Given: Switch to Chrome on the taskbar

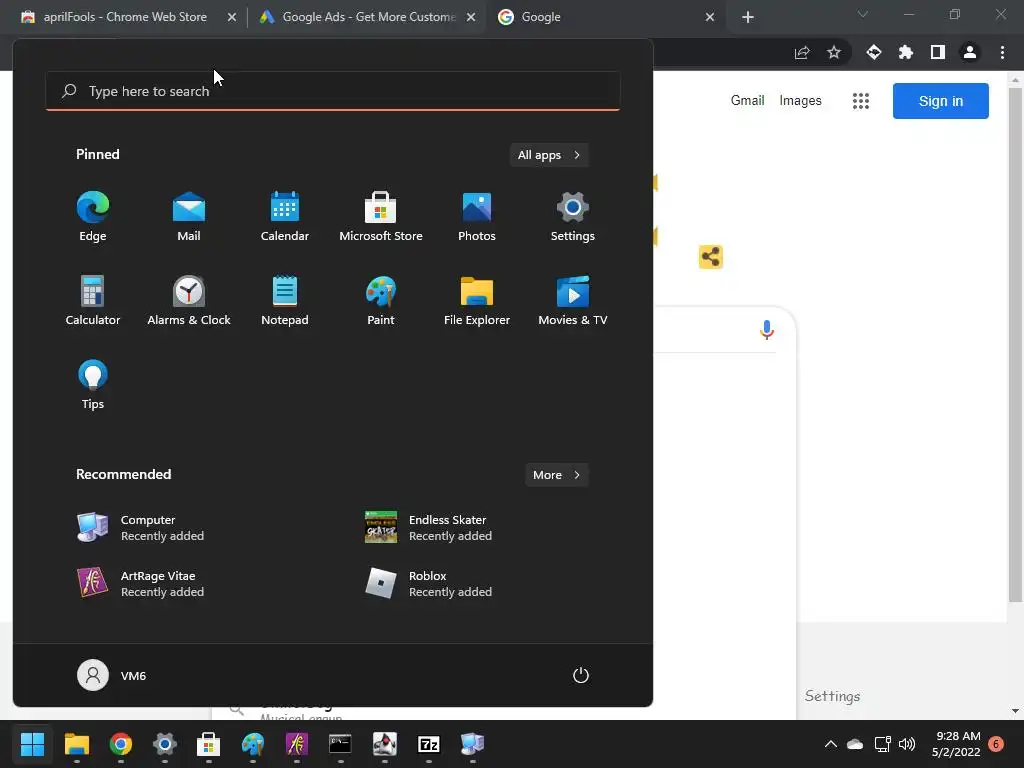Looking at the screenshot, I should (121, 744).
